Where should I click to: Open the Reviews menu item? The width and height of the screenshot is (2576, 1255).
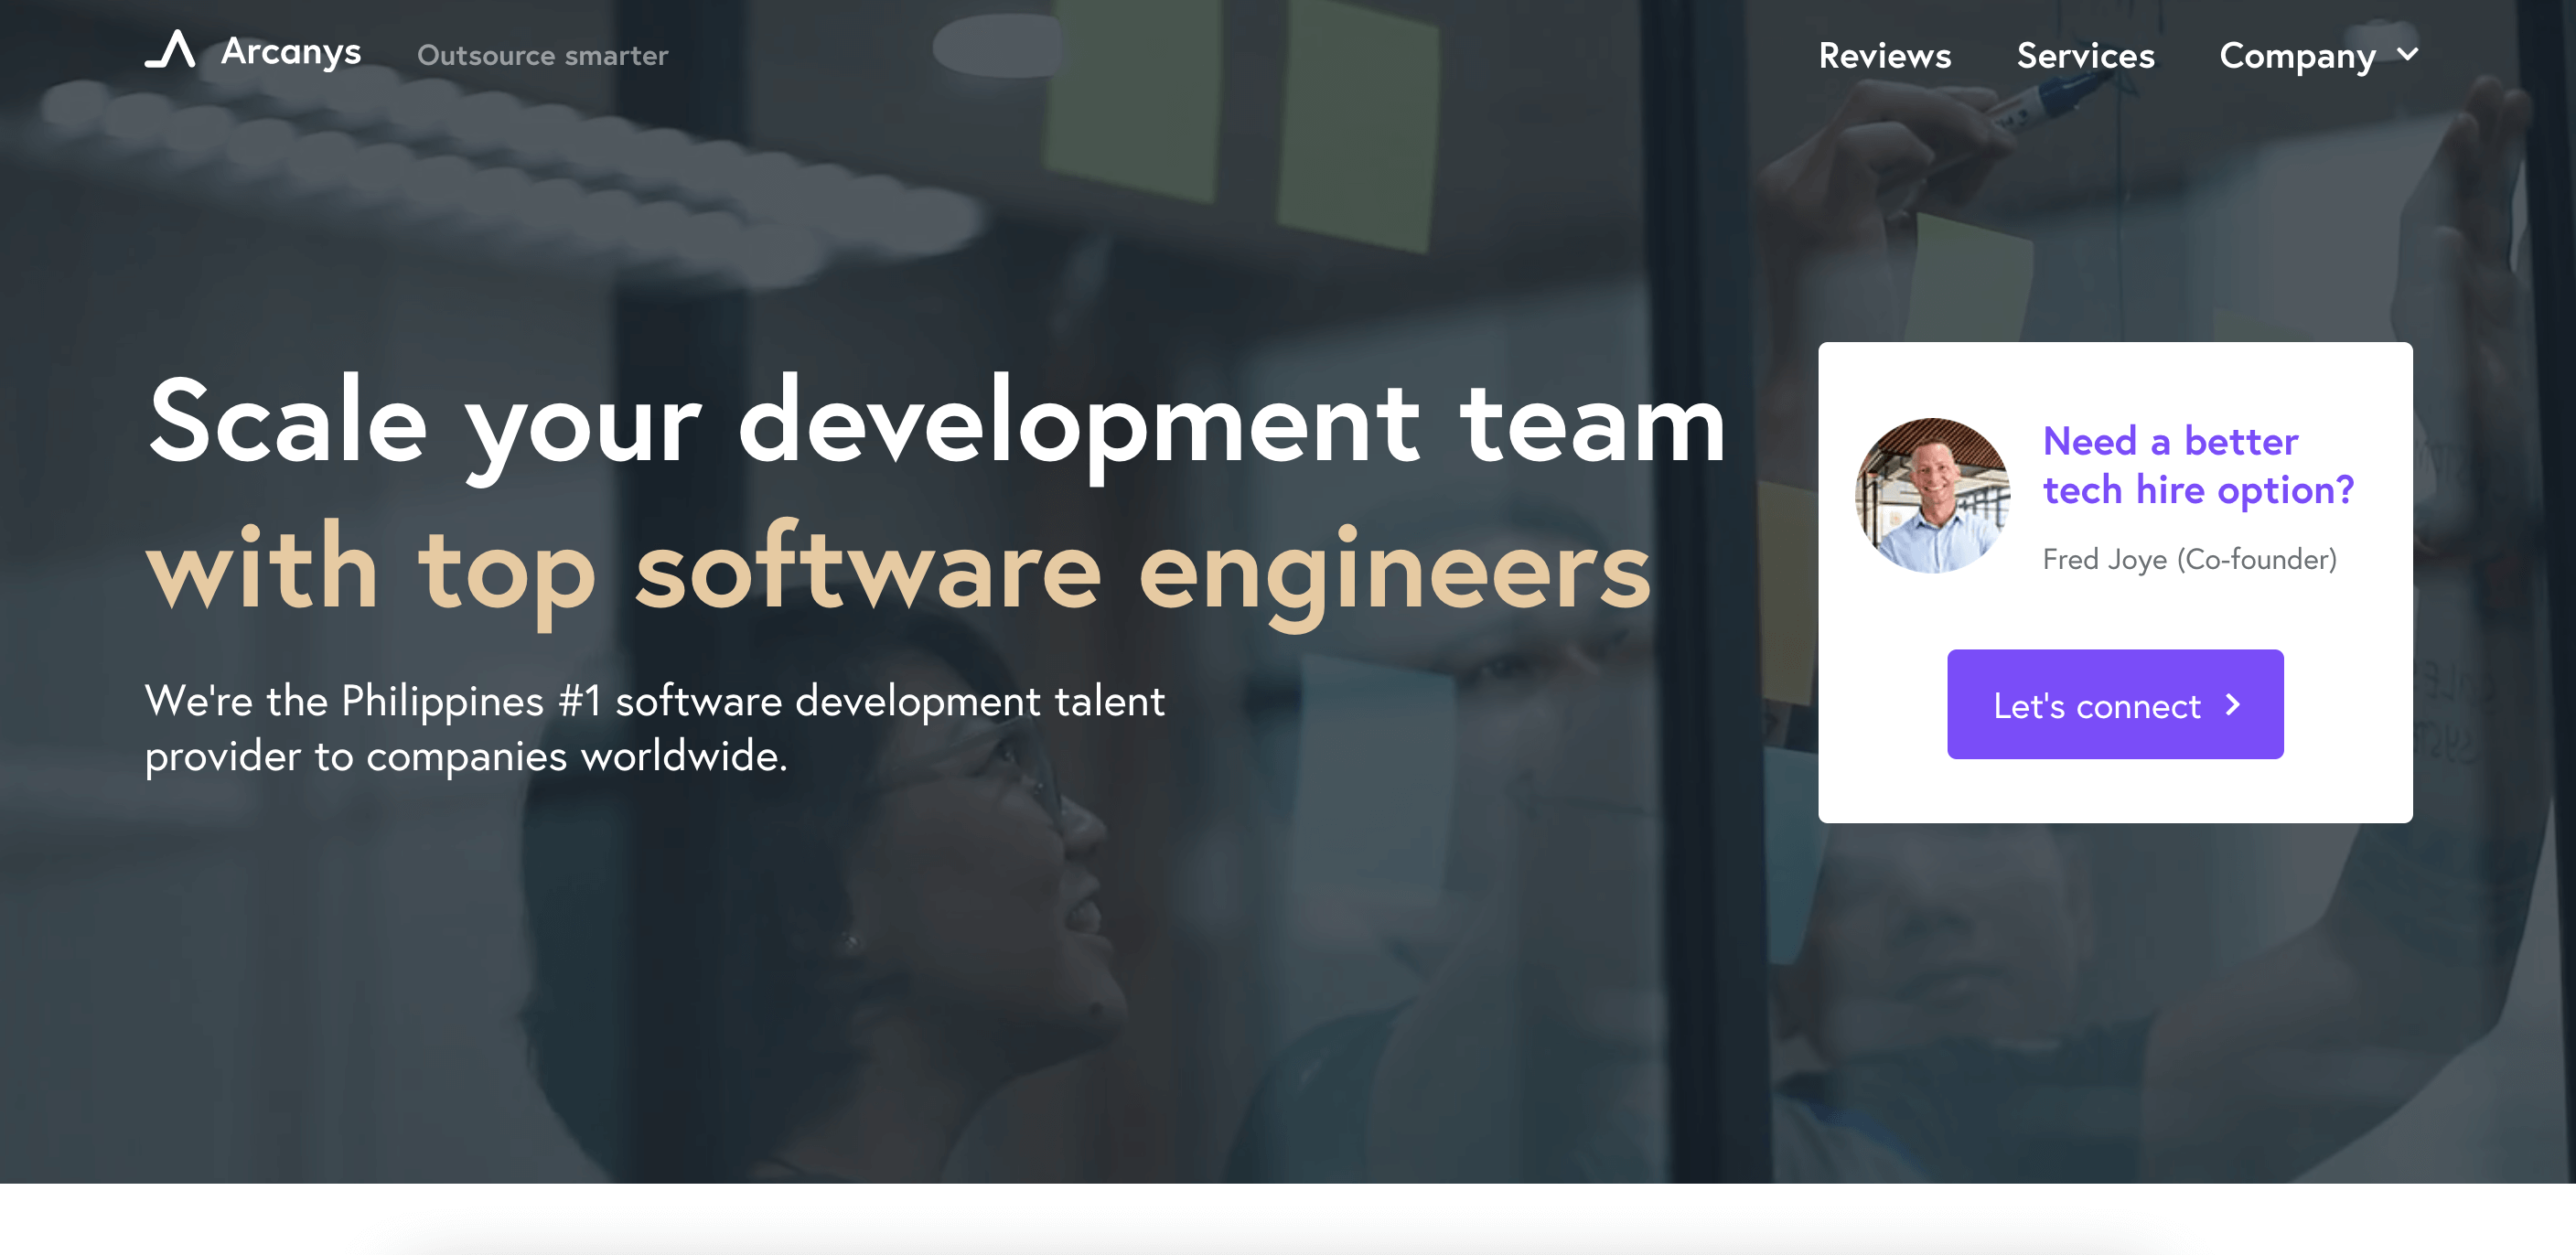1884,55
